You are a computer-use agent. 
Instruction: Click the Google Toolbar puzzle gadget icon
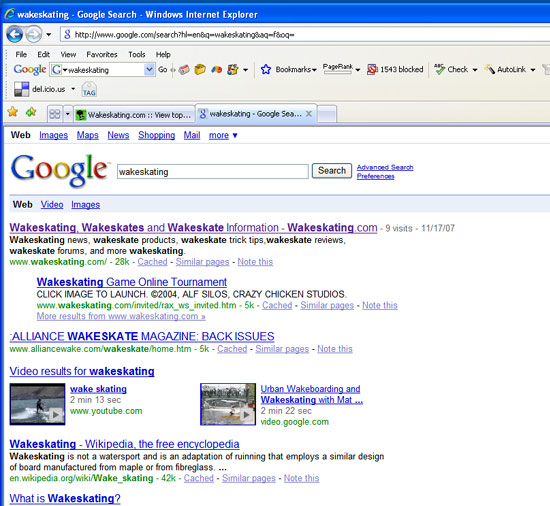click(233, 69)
